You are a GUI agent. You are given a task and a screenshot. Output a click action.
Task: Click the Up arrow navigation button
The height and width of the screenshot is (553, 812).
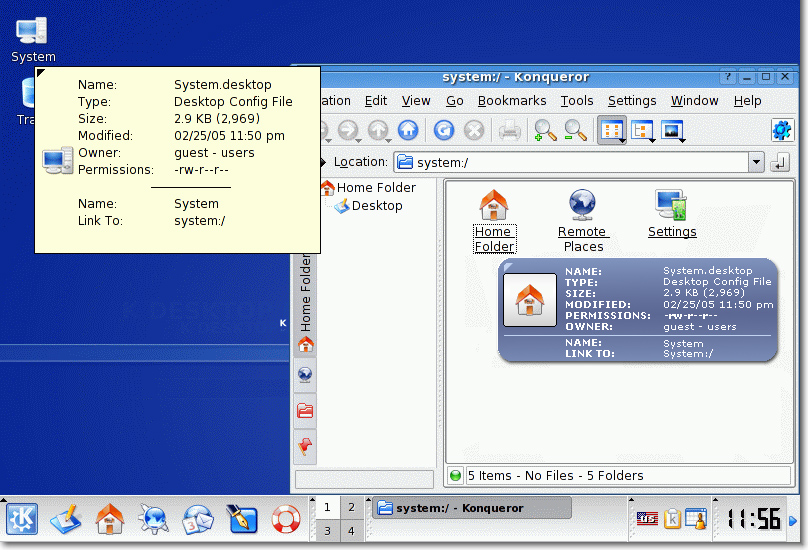pos(378,130)
